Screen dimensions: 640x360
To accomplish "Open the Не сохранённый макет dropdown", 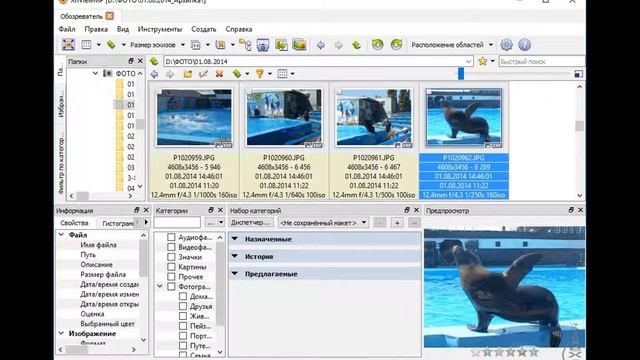I will (323, 223).
